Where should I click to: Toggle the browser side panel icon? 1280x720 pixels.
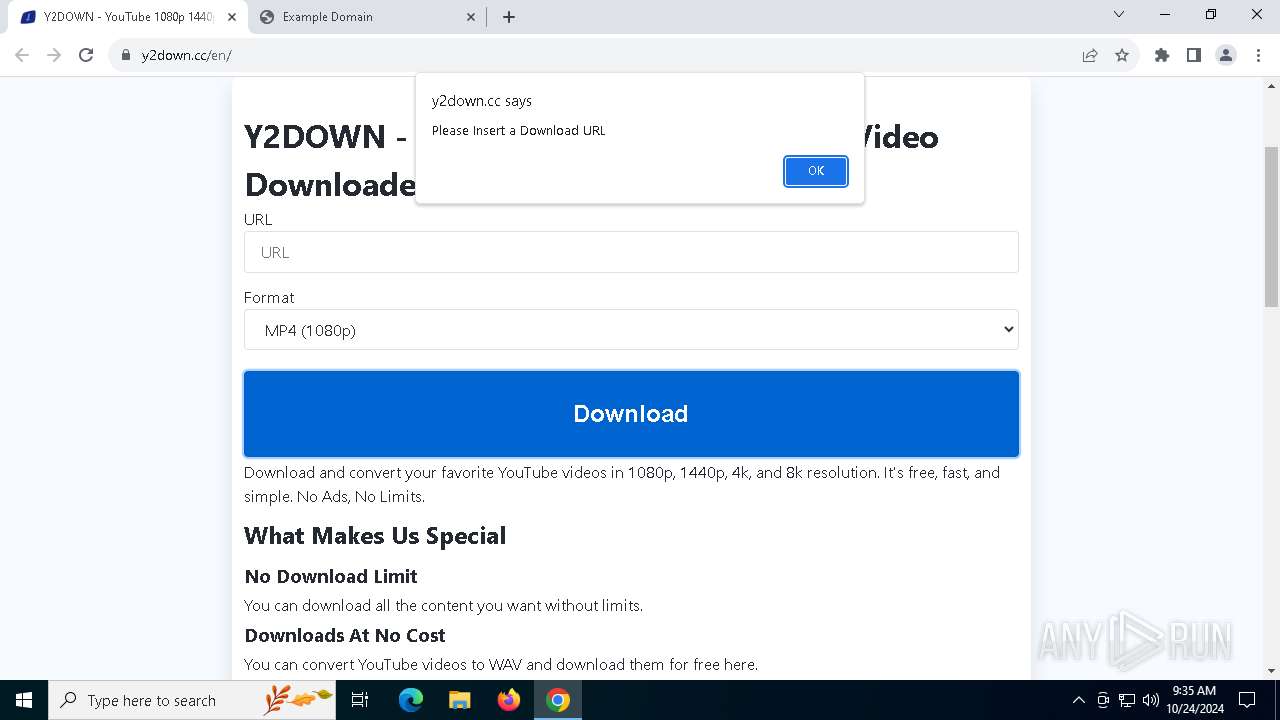pyautogui.click(x=1194, y=55)
